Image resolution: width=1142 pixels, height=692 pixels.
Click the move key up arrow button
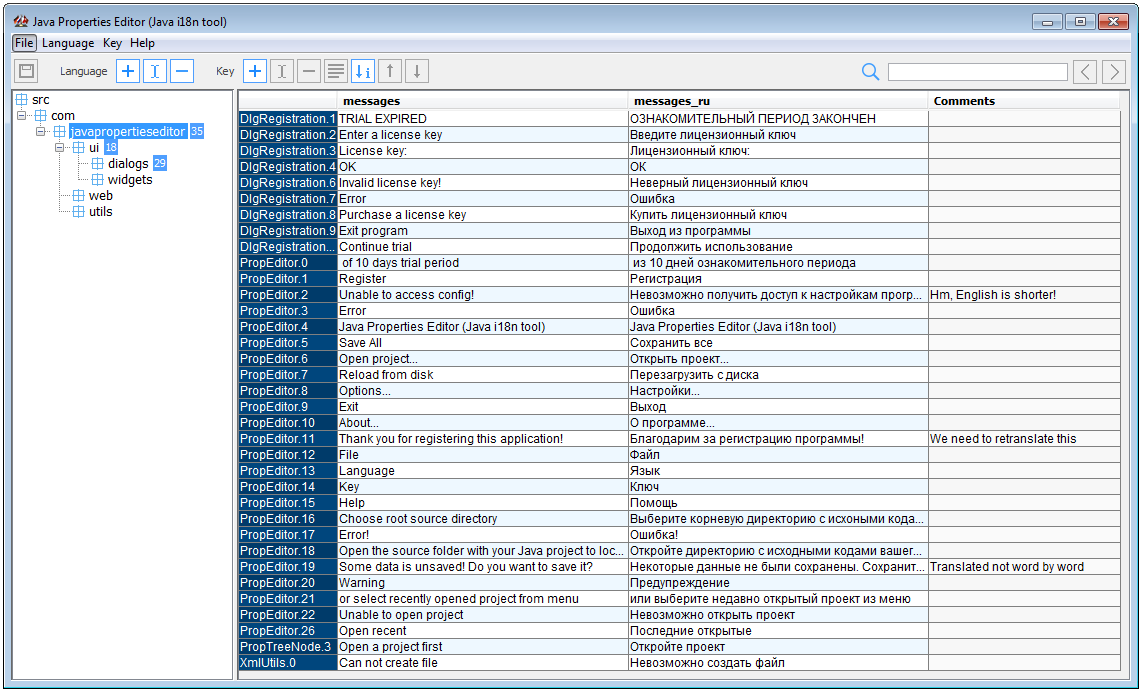(x=390, y=71)
